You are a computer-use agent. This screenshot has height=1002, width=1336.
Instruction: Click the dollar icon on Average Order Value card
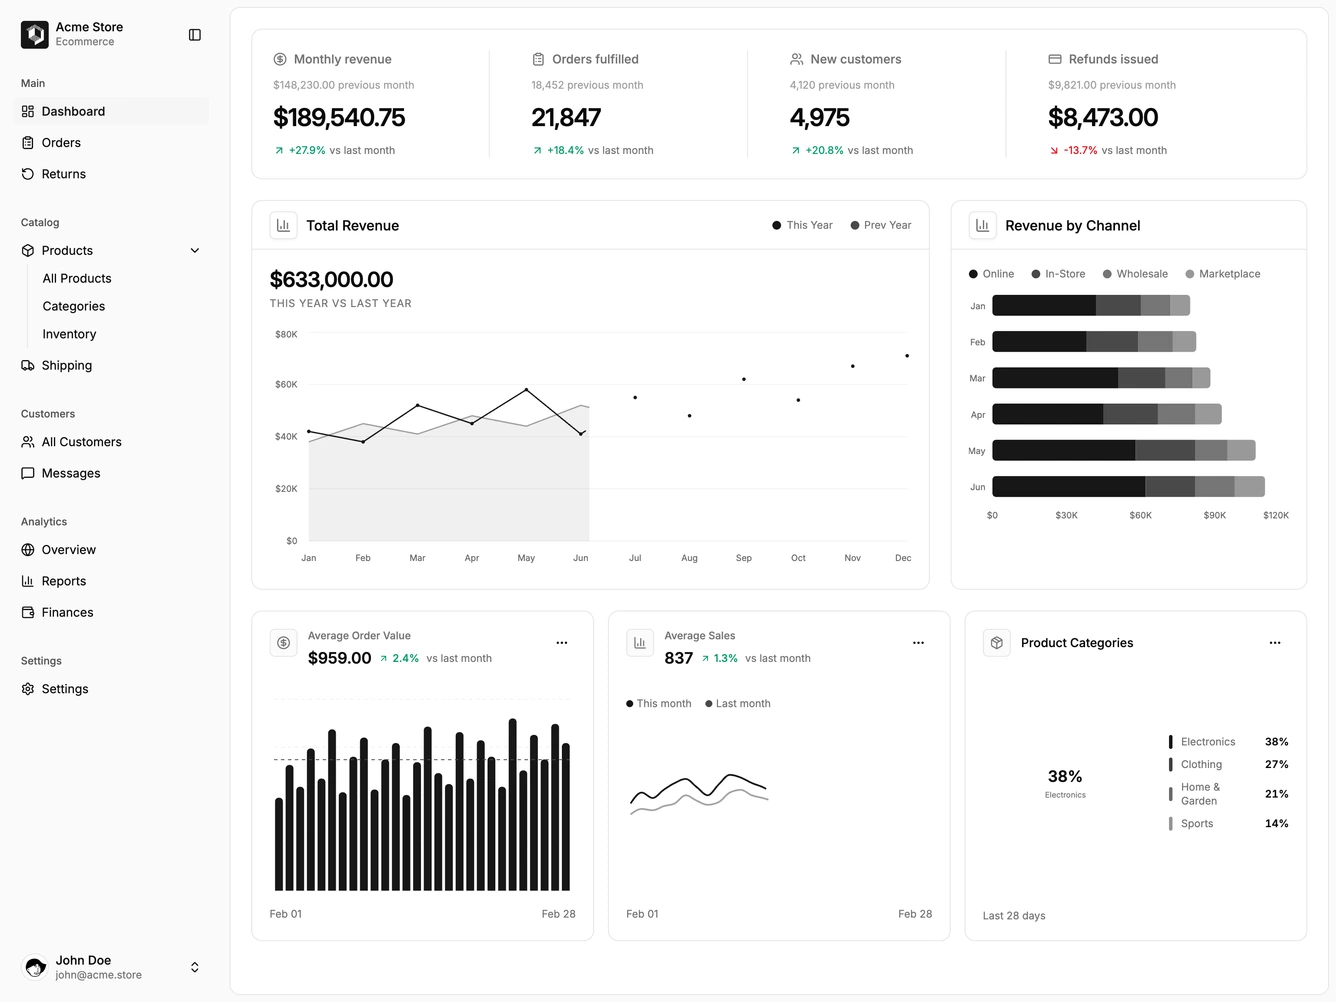tap(284, 643)
